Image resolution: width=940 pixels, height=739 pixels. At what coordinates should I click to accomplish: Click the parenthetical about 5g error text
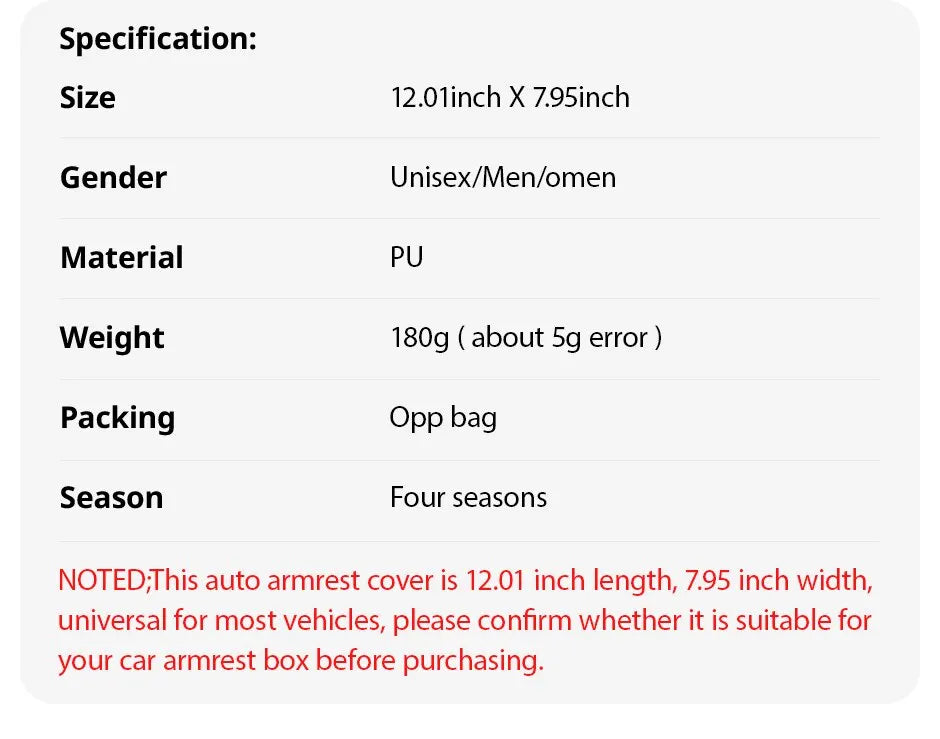pyautogui.click(x=560, y=338)
